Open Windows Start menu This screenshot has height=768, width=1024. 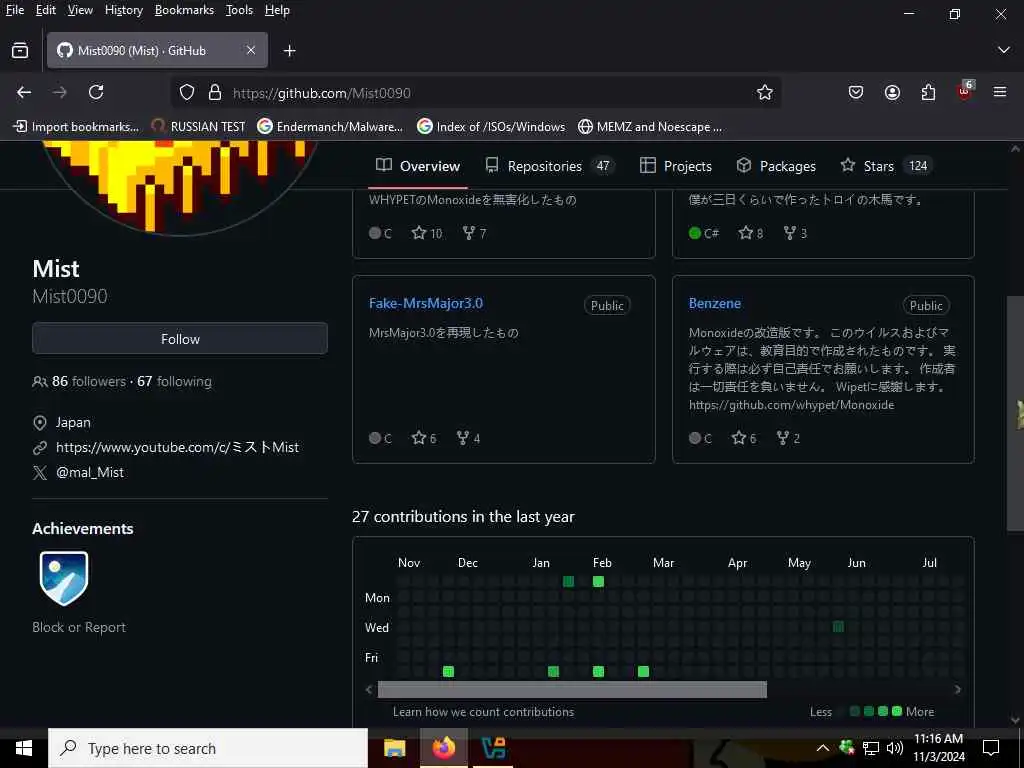coord(24,748)
